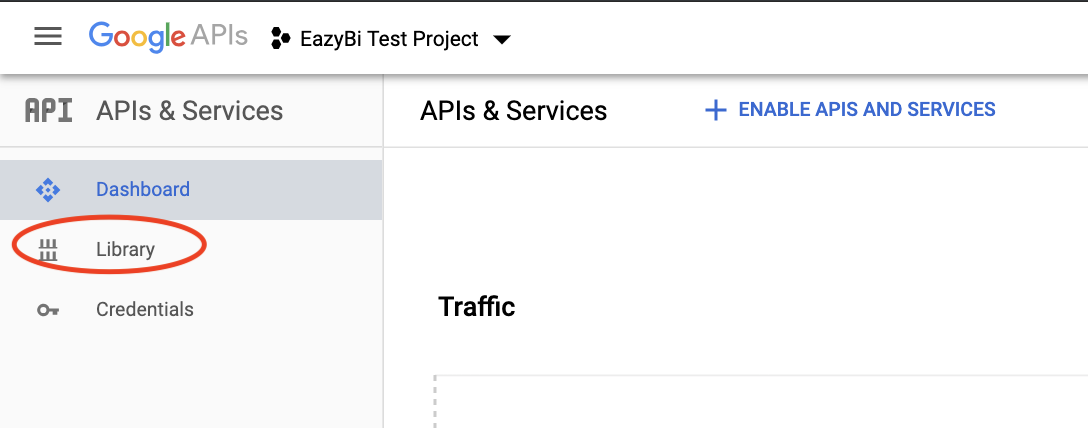
Task: Go to the Credentials sidebar item
Action: click(145, 309)
